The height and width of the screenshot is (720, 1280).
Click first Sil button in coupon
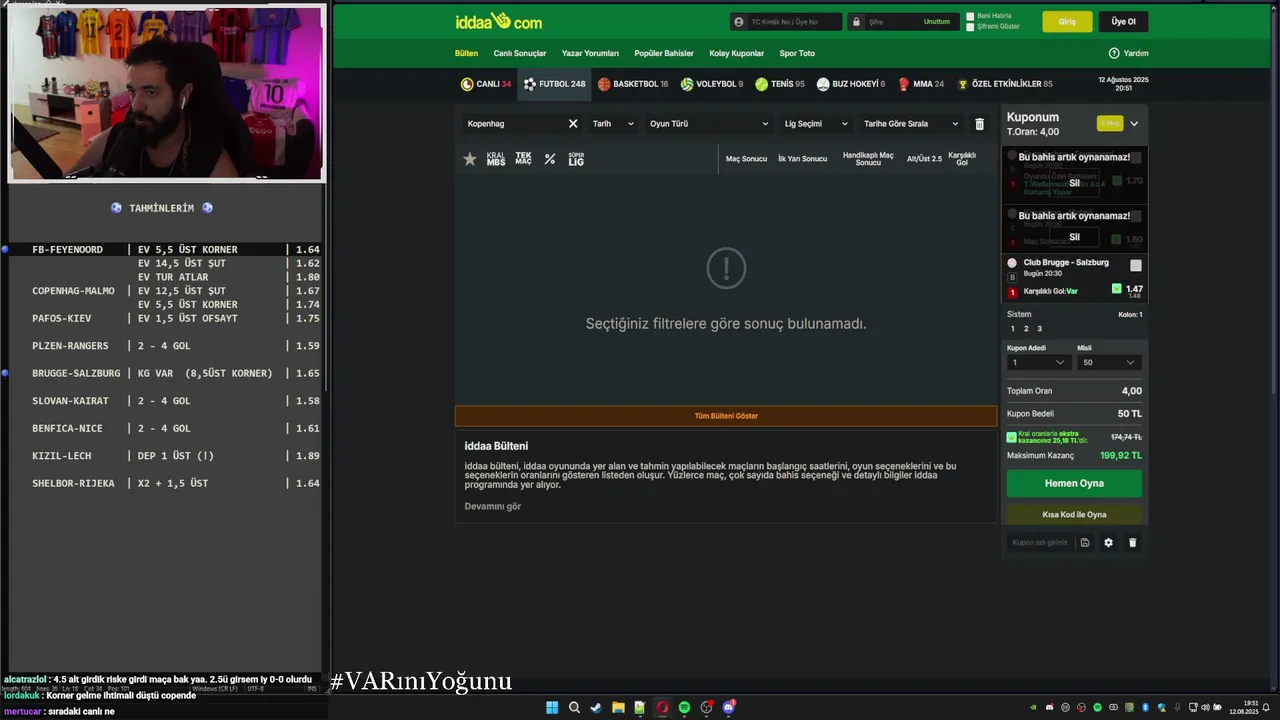click(x=1074, y=183)
